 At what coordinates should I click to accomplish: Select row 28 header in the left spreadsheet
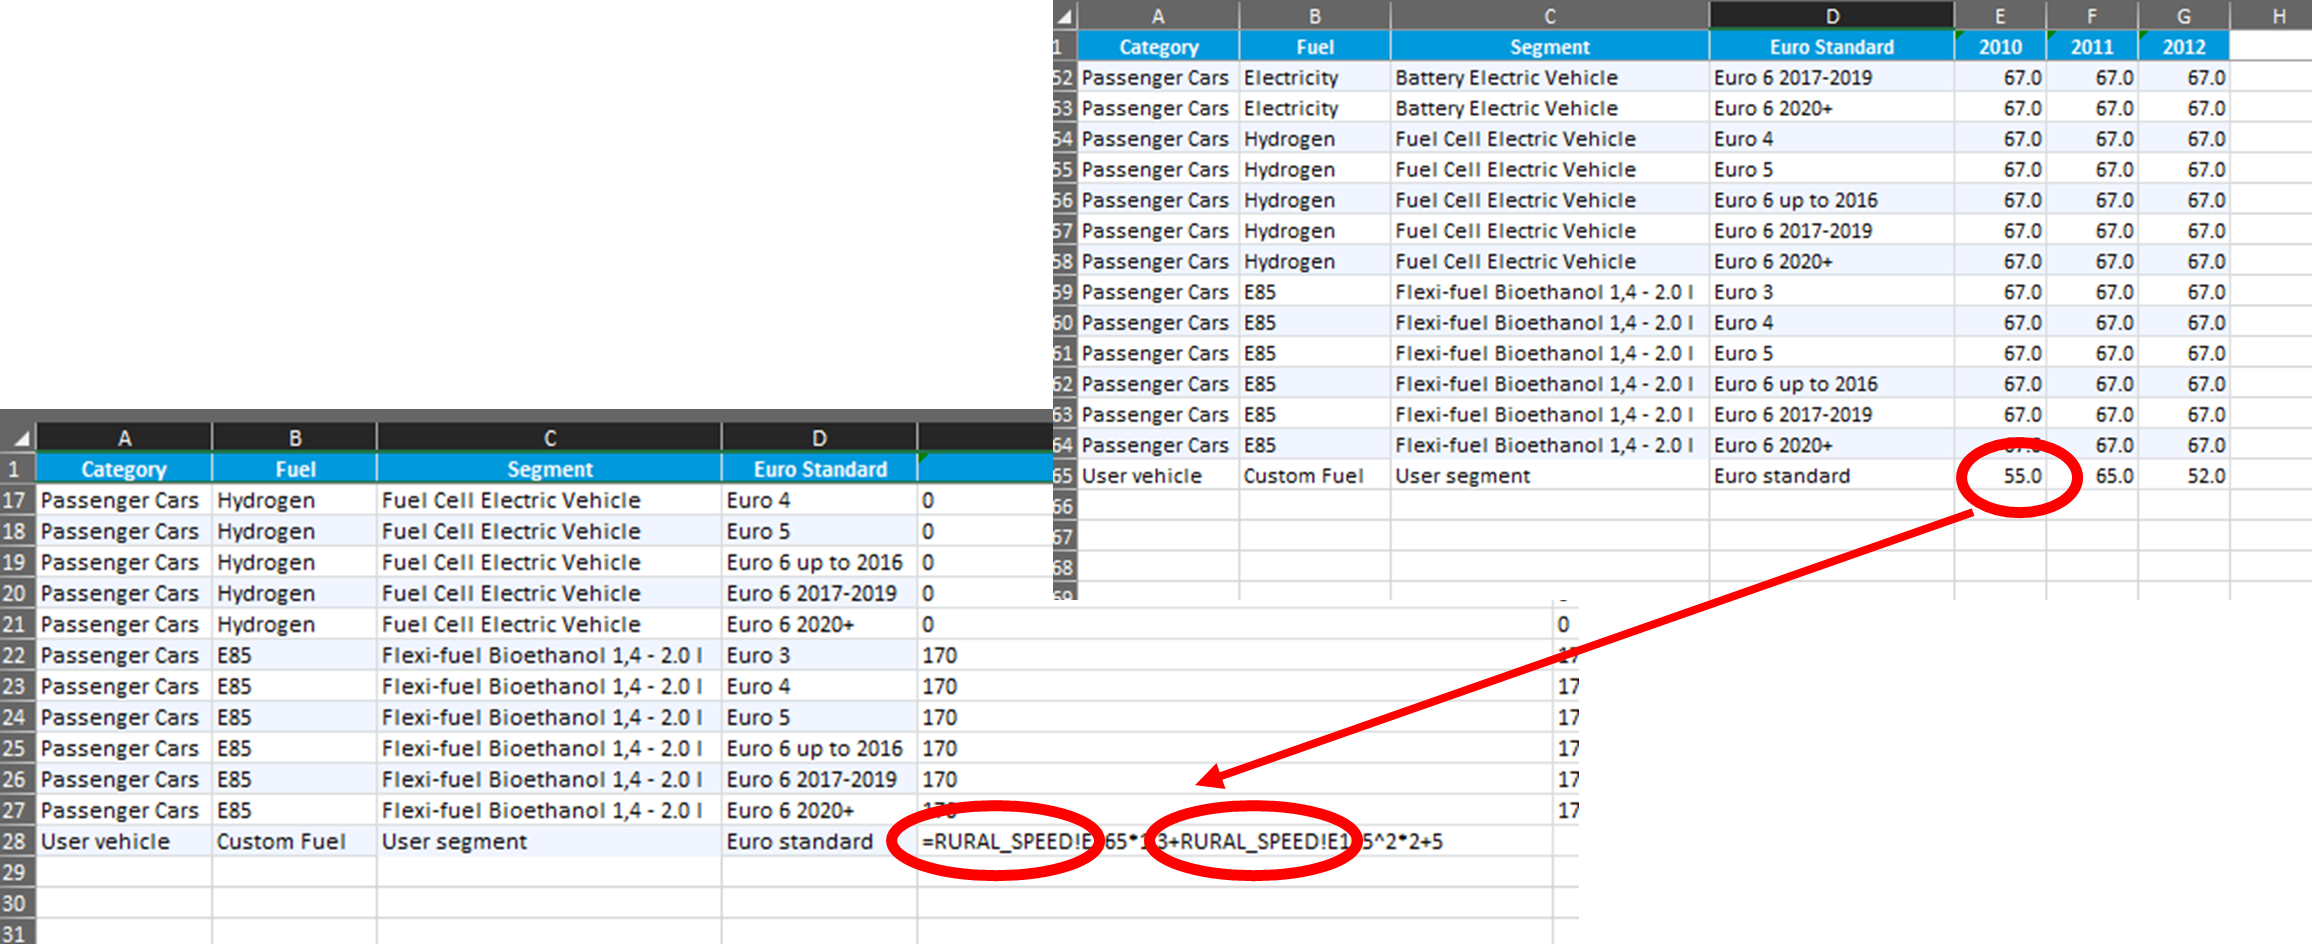tap(15, 841)
